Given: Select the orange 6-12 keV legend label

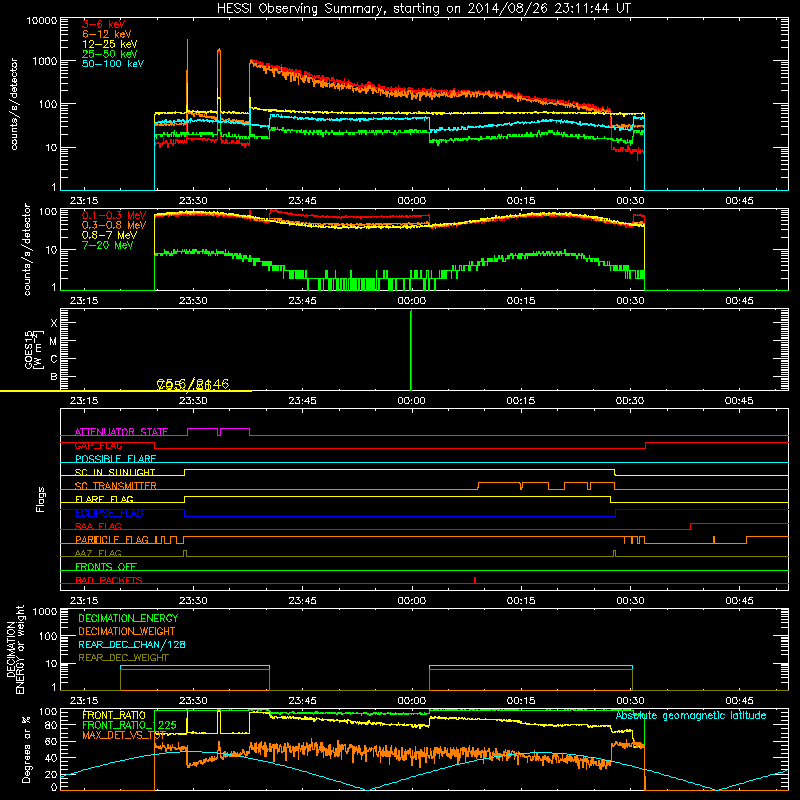Looking at the screenshot, I should pos(107,34).
